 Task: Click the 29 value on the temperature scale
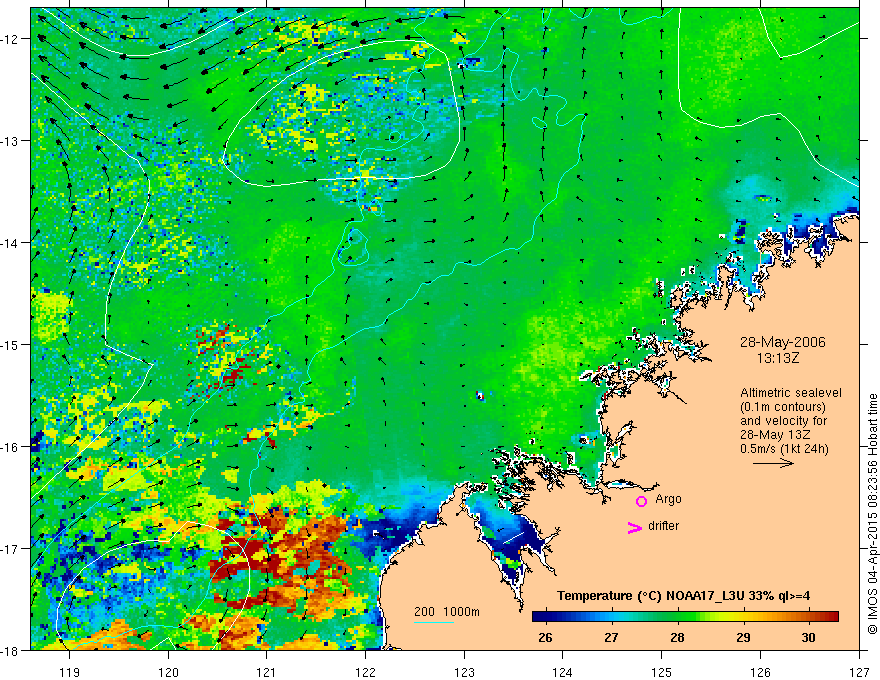pos(743,637)
